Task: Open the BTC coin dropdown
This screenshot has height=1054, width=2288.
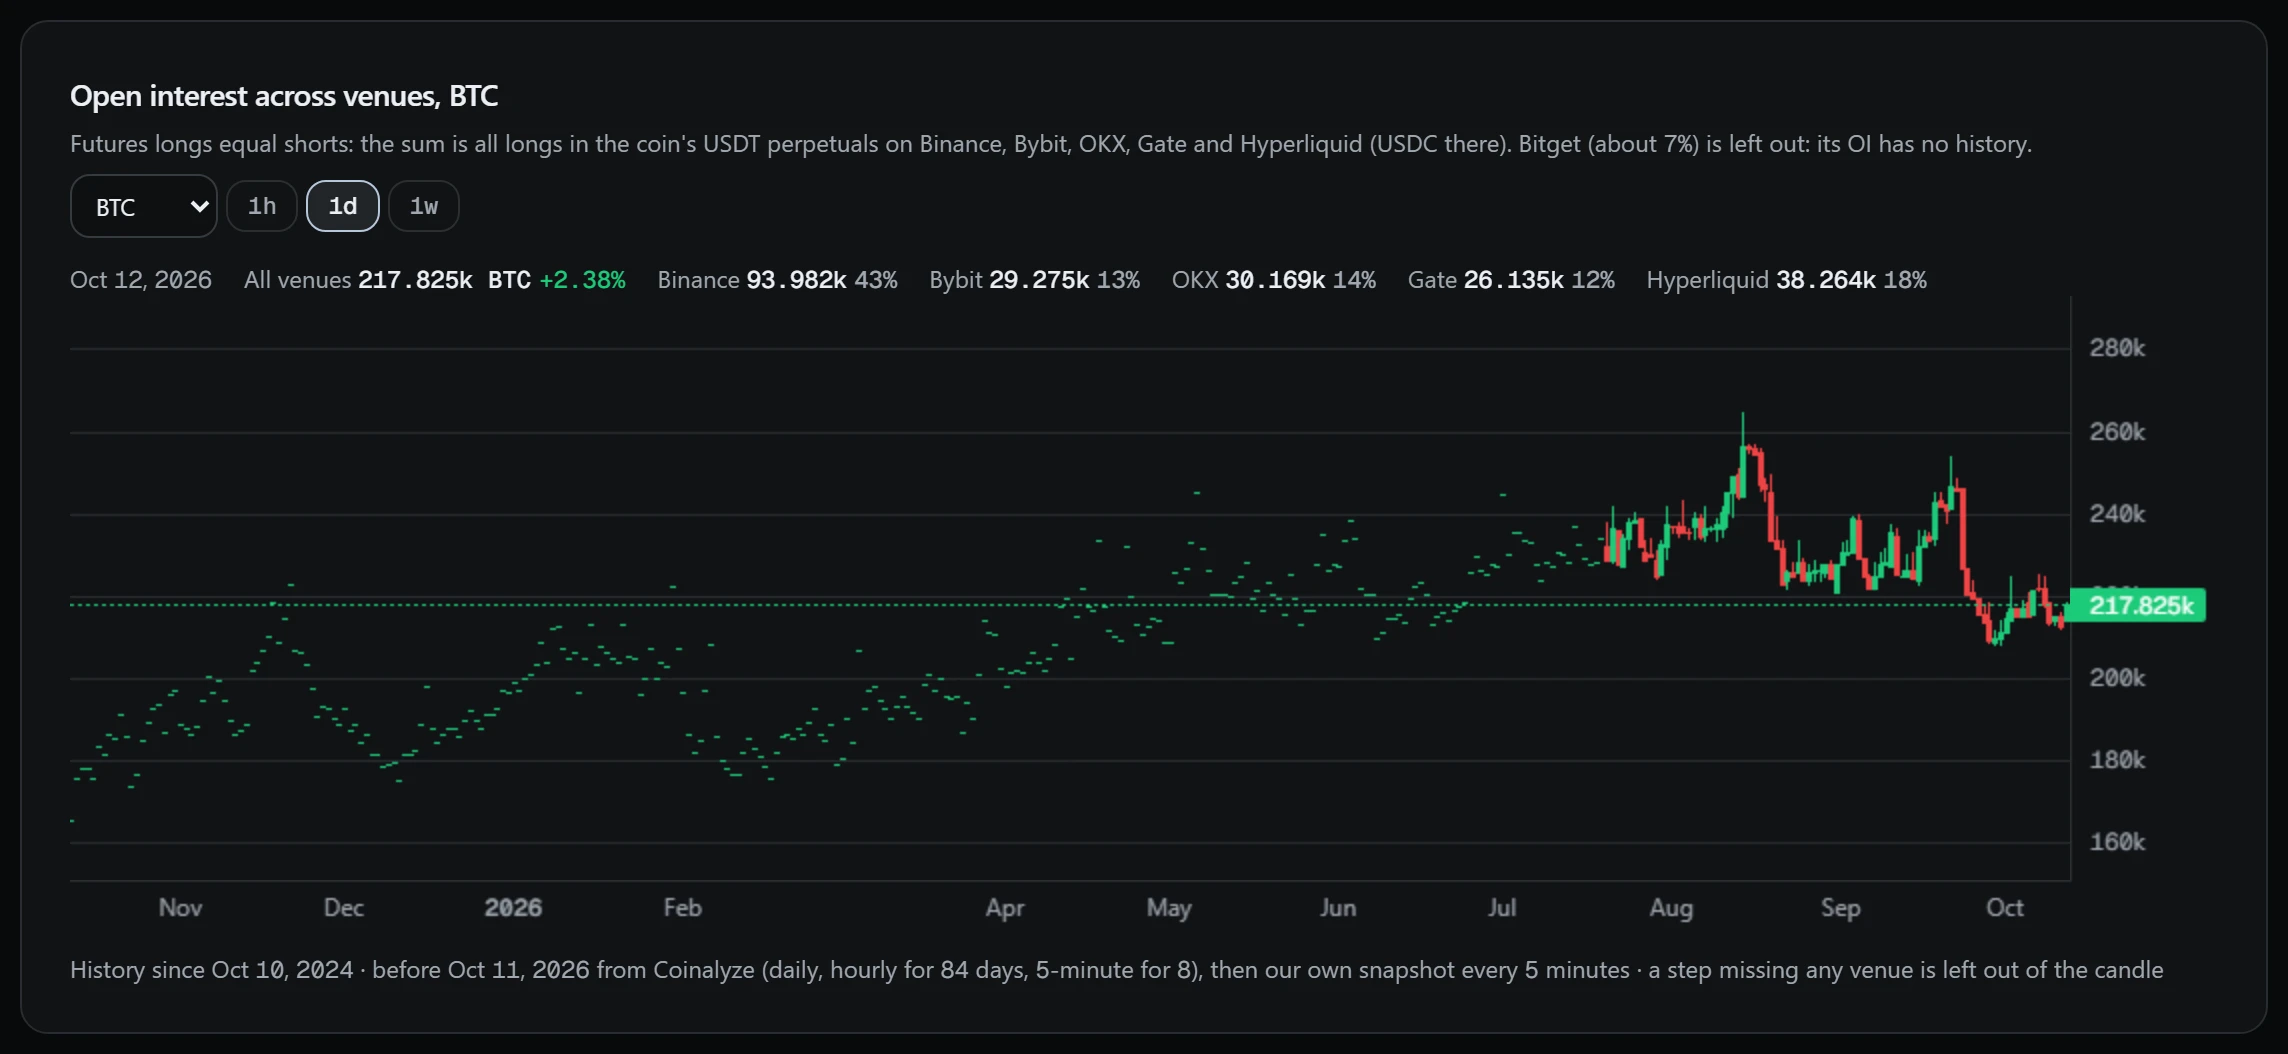Action: 143,206
